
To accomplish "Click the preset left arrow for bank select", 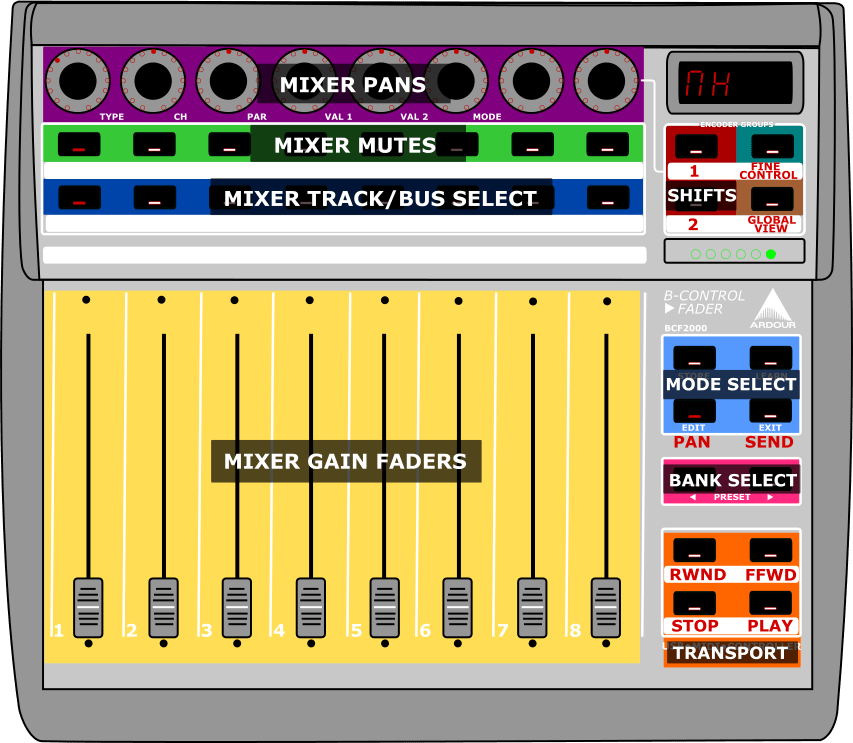I will 693,497.
